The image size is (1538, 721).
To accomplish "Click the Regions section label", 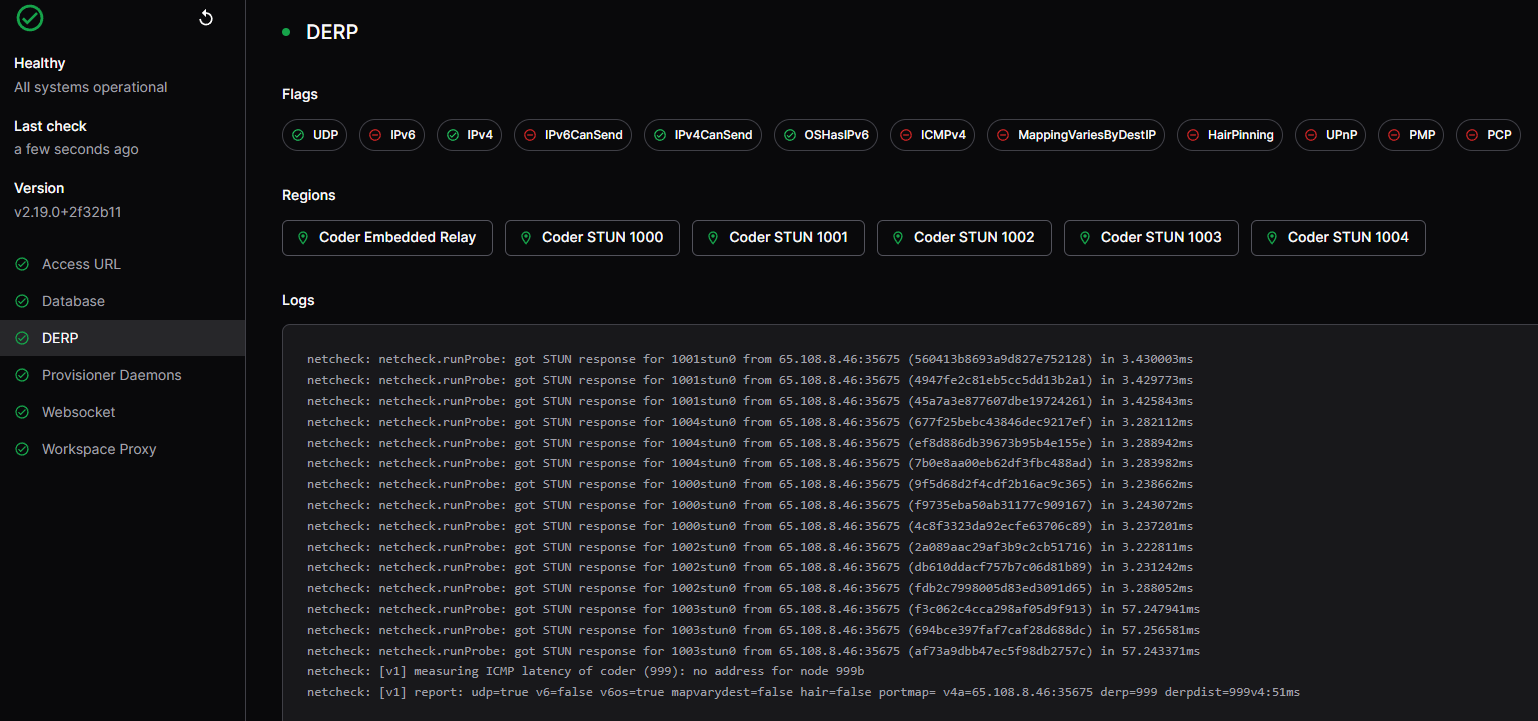I will point(309,195).
